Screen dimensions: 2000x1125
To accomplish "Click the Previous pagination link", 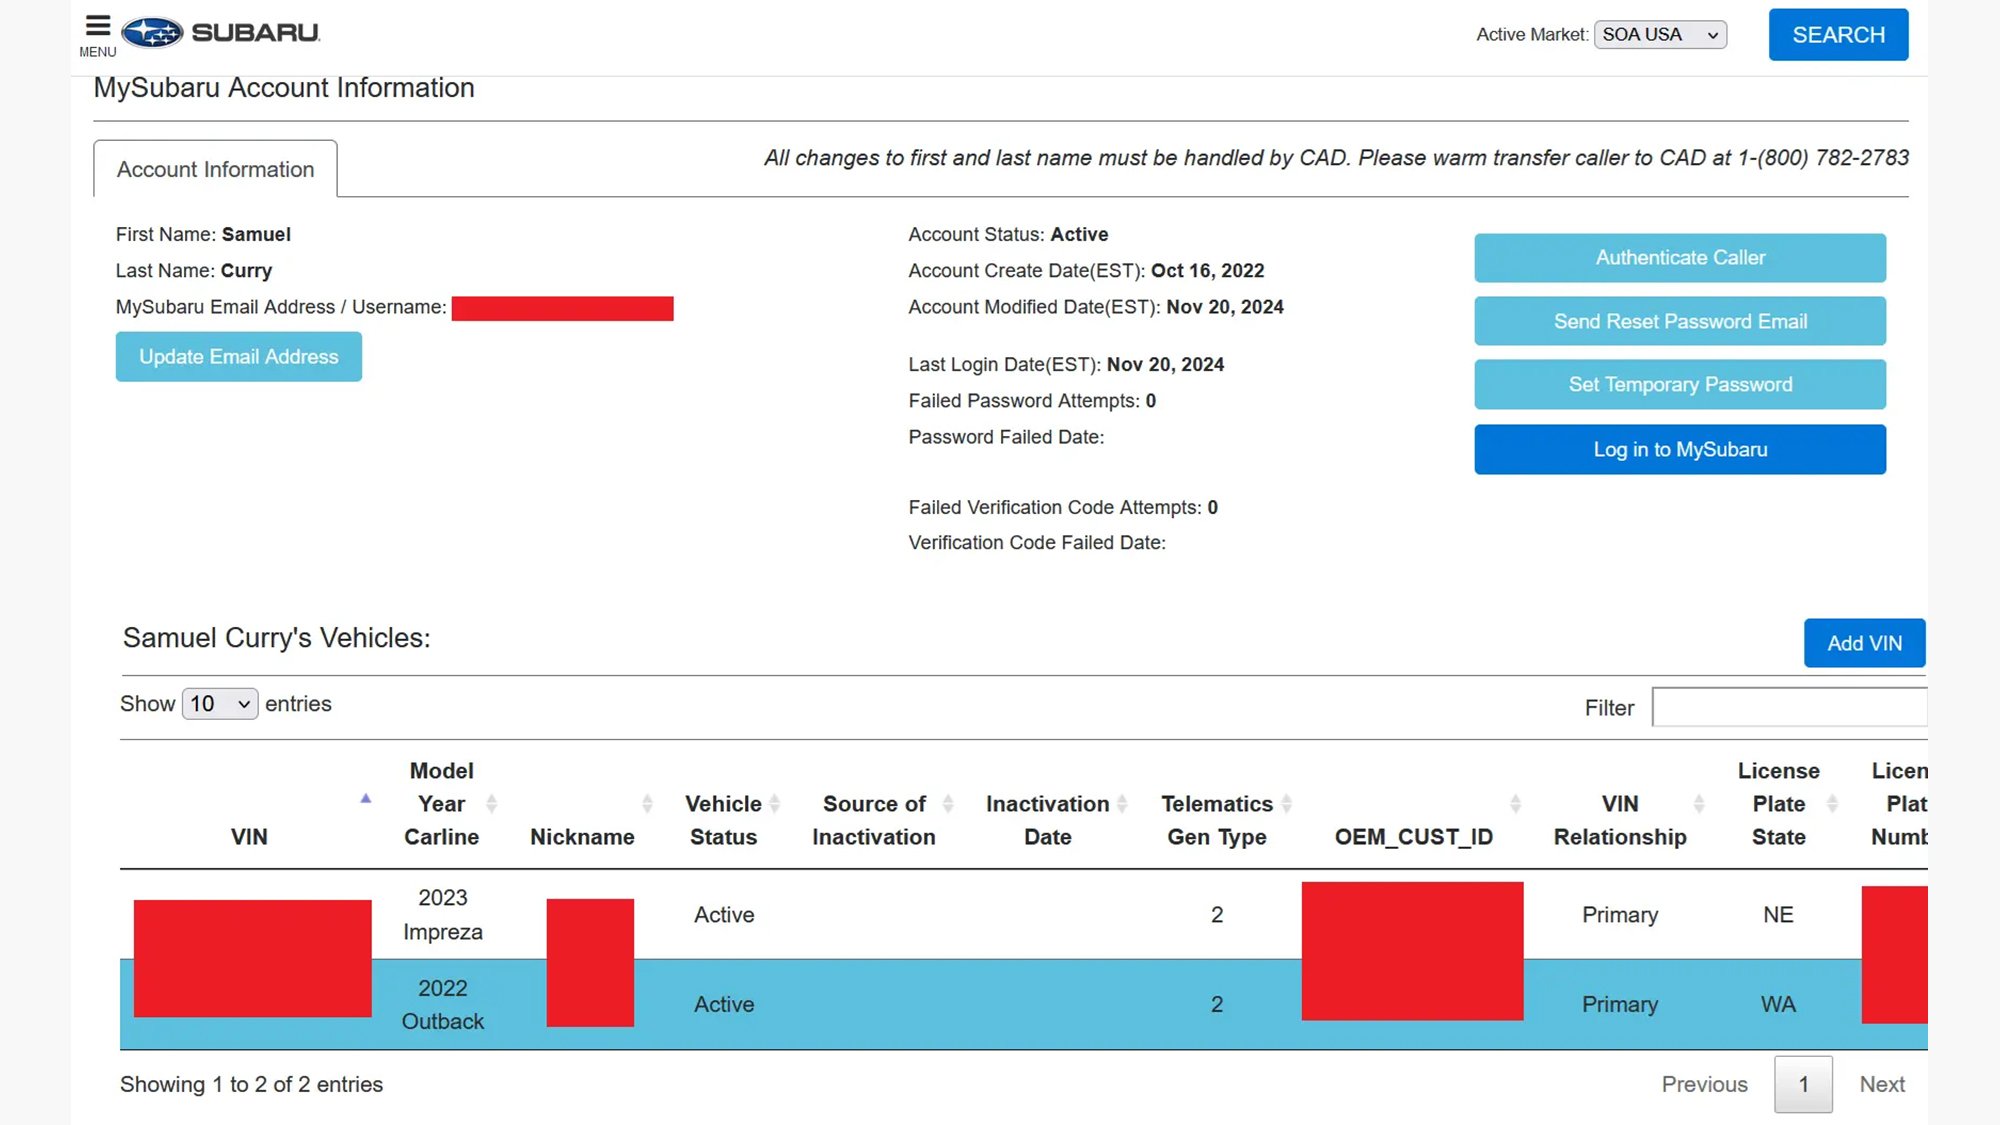I will tap(1704, 1085).
